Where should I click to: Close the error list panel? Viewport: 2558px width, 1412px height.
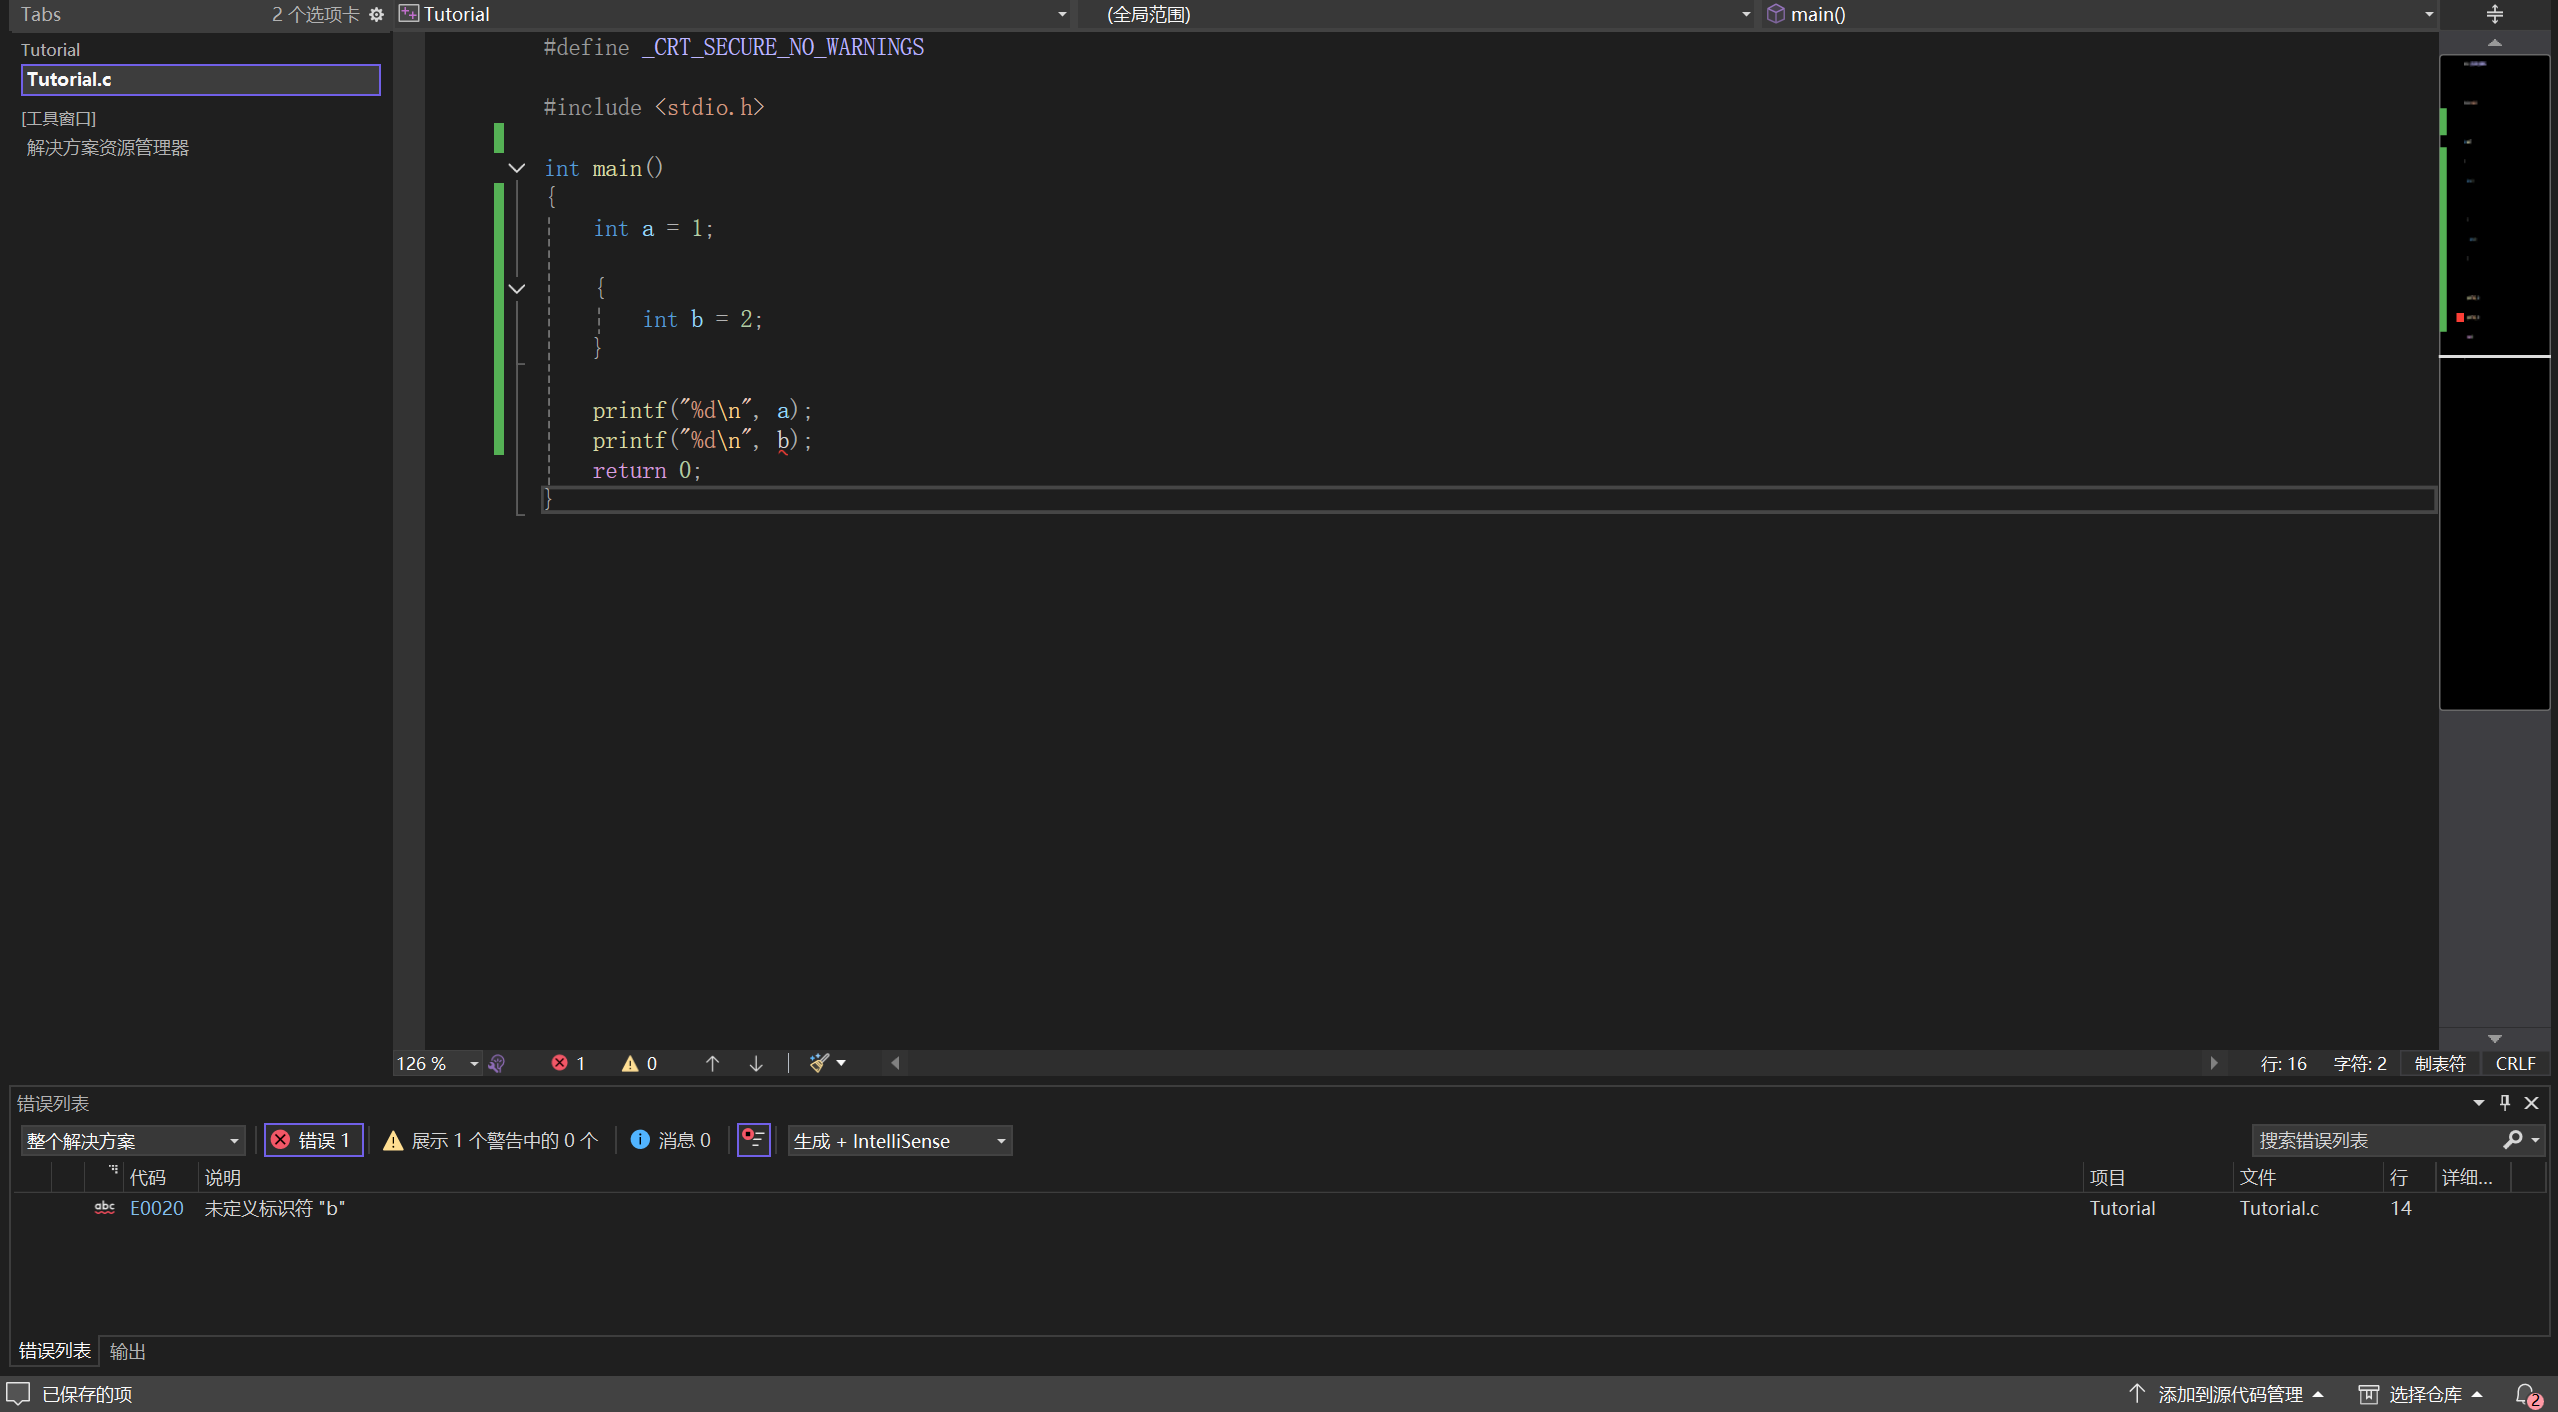(x=2532, y=1103)
